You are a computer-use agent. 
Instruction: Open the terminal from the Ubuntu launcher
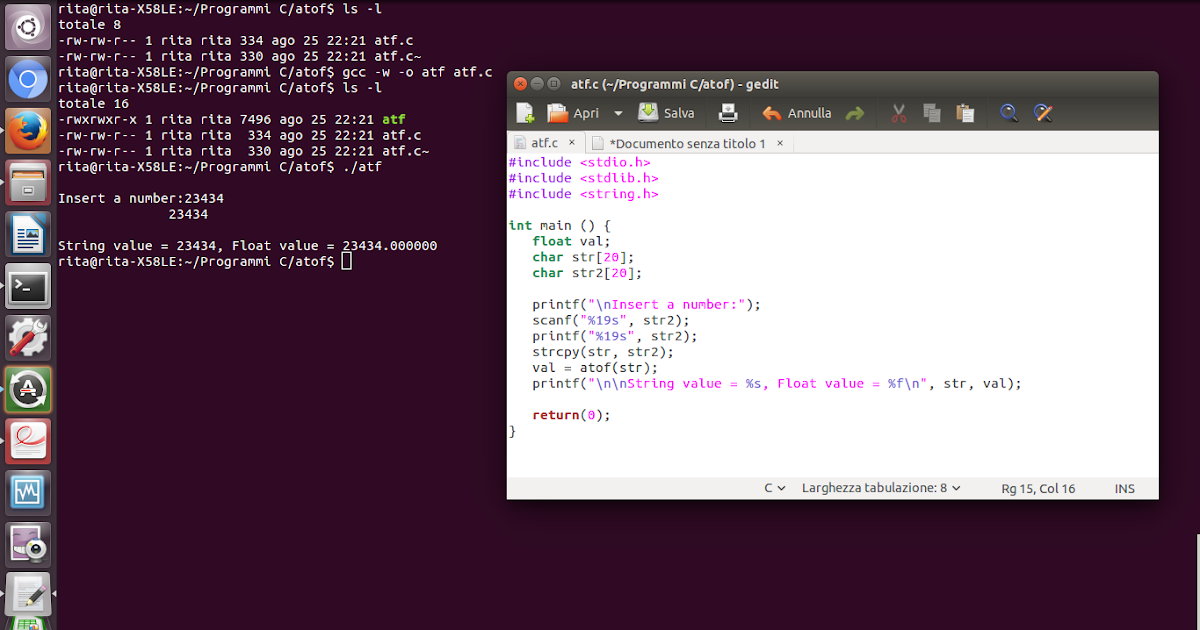click(27, 286)
